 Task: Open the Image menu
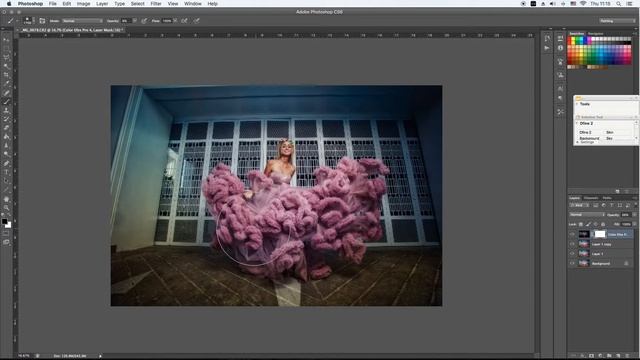(x=83, y=4)
